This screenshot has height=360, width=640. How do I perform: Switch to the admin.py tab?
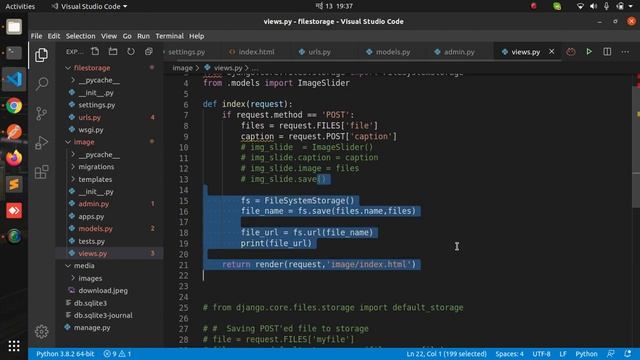point(459,52)
